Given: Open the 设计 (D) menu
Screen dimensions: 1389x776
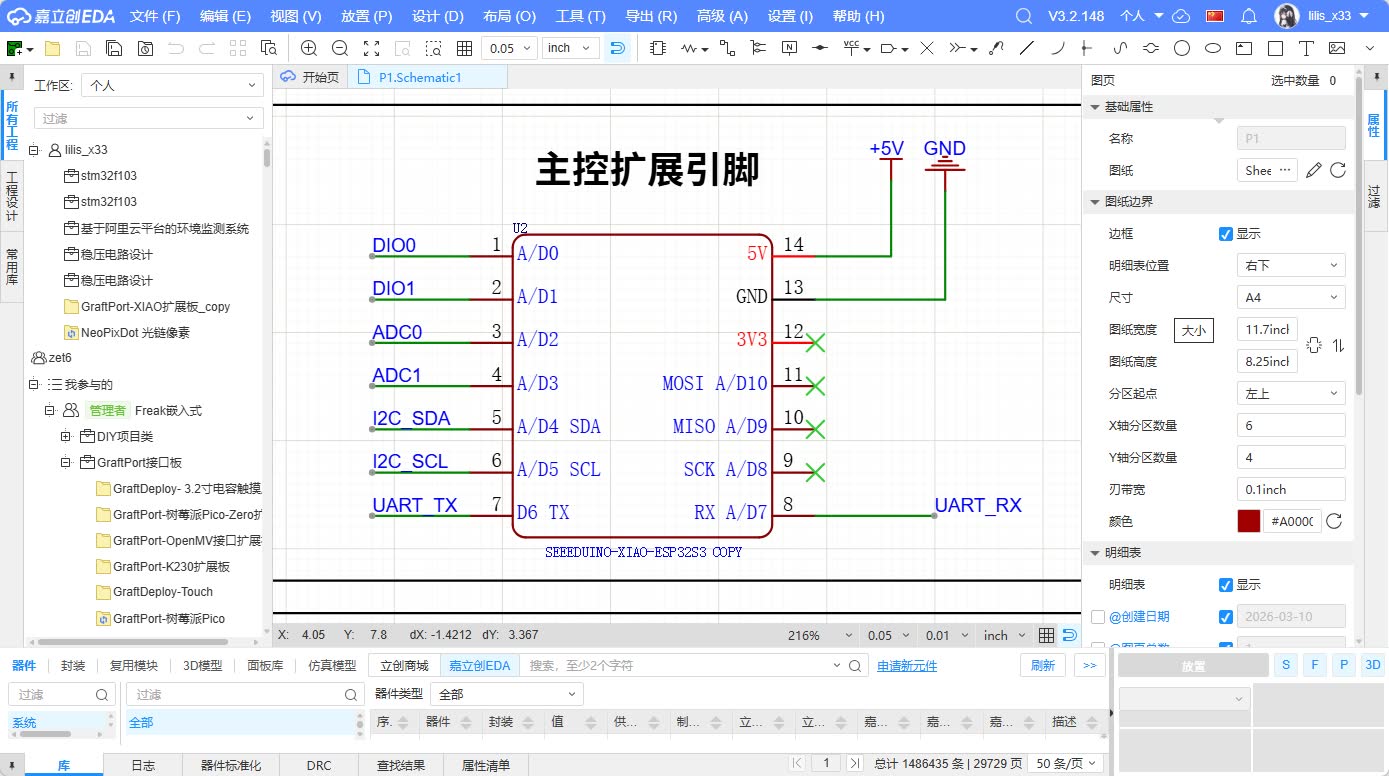Looking at the screenshot, I should coord(438,16).
